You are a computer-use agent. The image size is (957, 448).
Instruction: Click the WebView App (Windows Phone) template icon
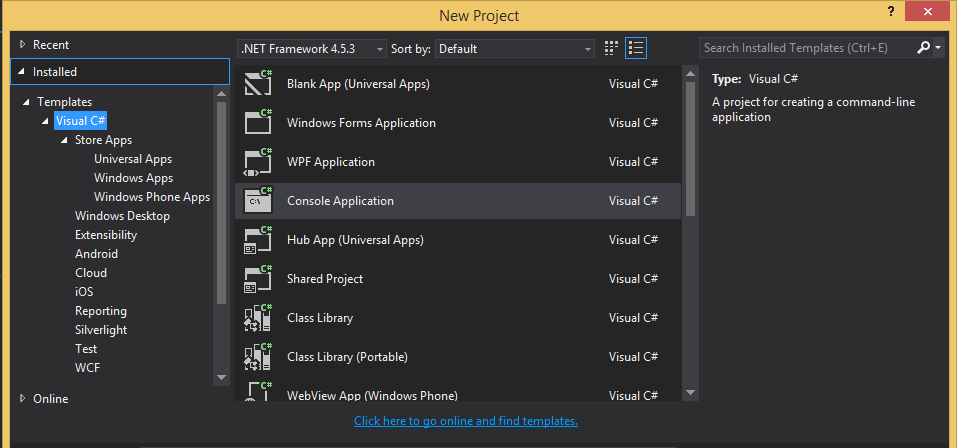pyautogui.click(x=258, y=391)
